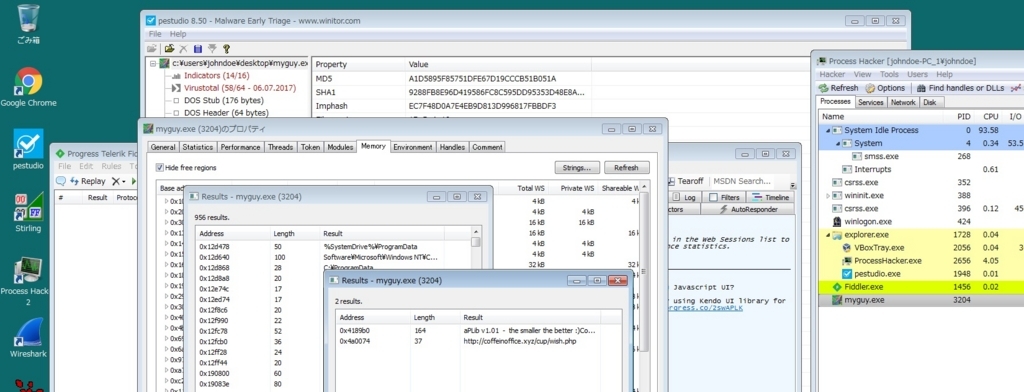Click pestudio's blue save toolbar icon
Viewport: 1024px width, 392px height.
coord(198,48)
